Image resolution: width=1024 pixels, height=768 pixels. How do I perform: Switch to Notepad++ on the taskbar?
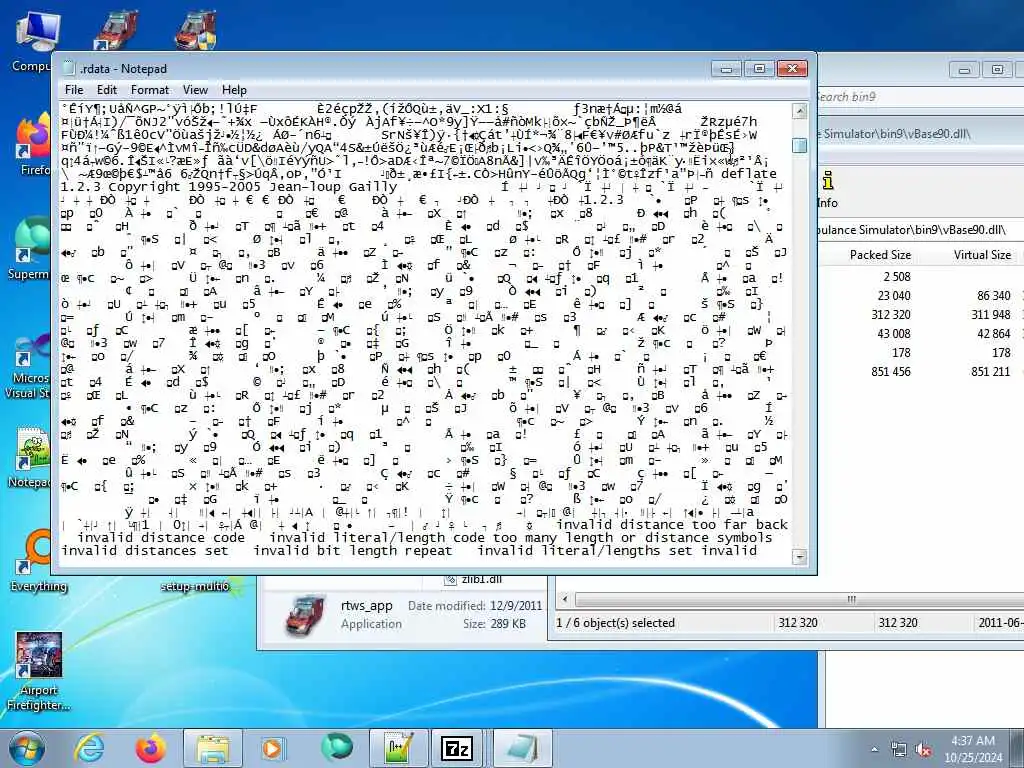click(398, 748)
